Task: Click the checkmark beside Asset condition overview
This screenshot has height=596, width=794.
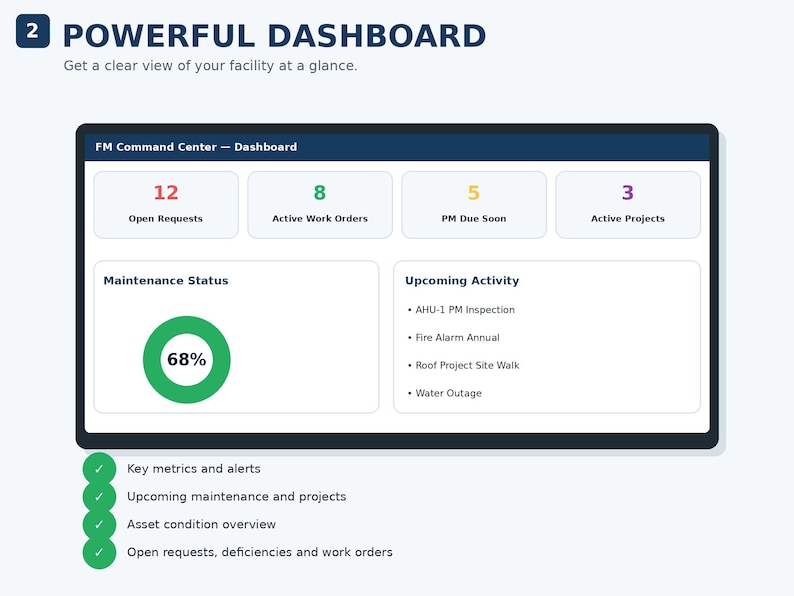Action: (99, 525)
